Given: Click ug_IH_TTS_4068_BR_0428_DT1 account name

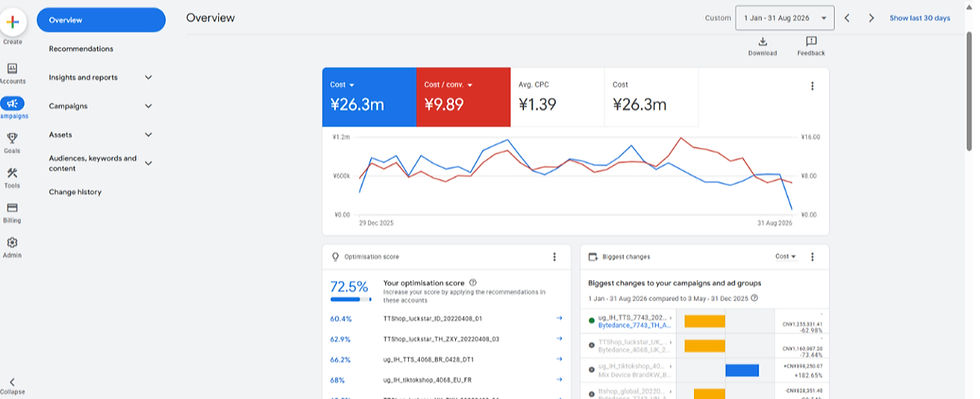Looking at the screenshot, I should pos(429,360).
